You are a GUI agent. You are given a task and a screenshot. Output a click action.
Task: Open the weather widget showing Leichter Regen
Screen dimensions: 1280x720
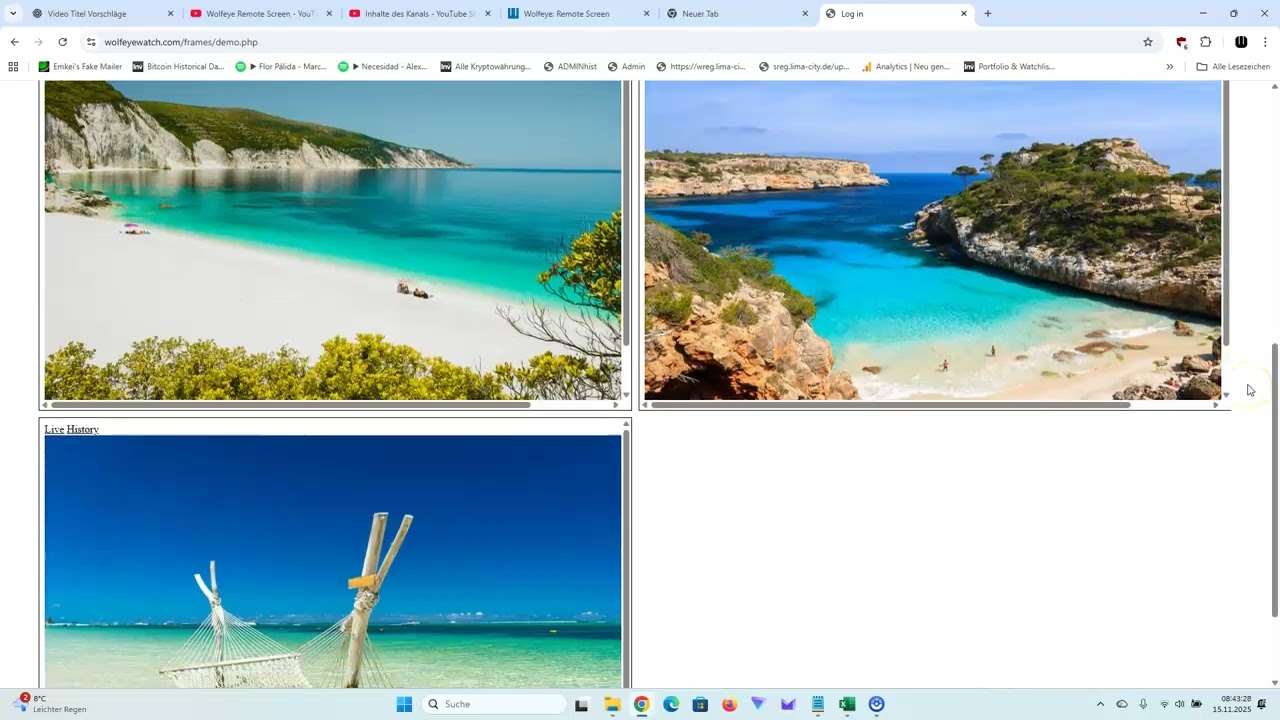pyautogui.click(x=50, y=704)
